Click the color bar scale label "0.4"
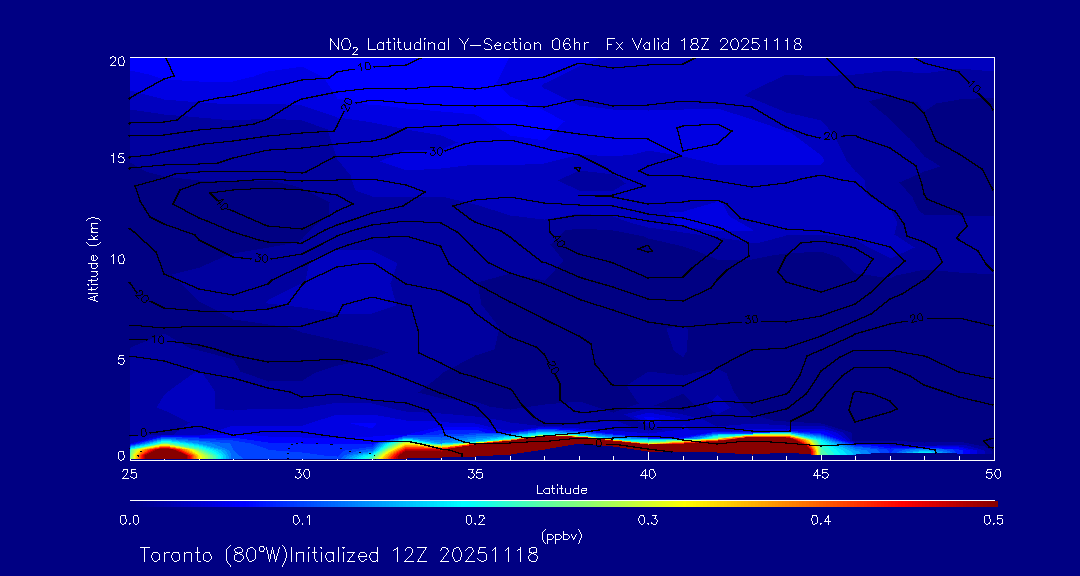This screenshot has width=1080, height=576. [x=820, y=521]
